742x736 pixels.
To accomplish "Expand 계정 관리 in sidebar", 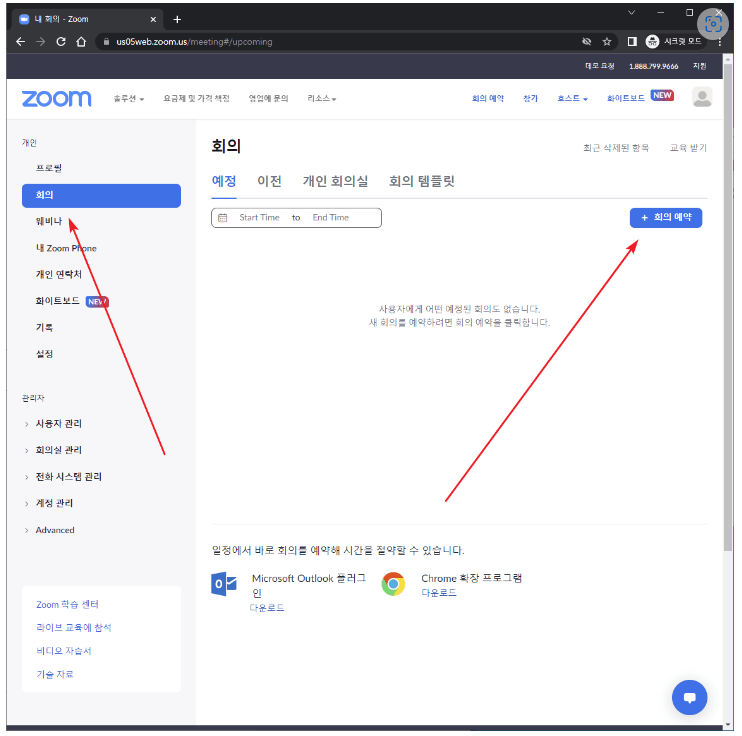I will click(54, 503).
